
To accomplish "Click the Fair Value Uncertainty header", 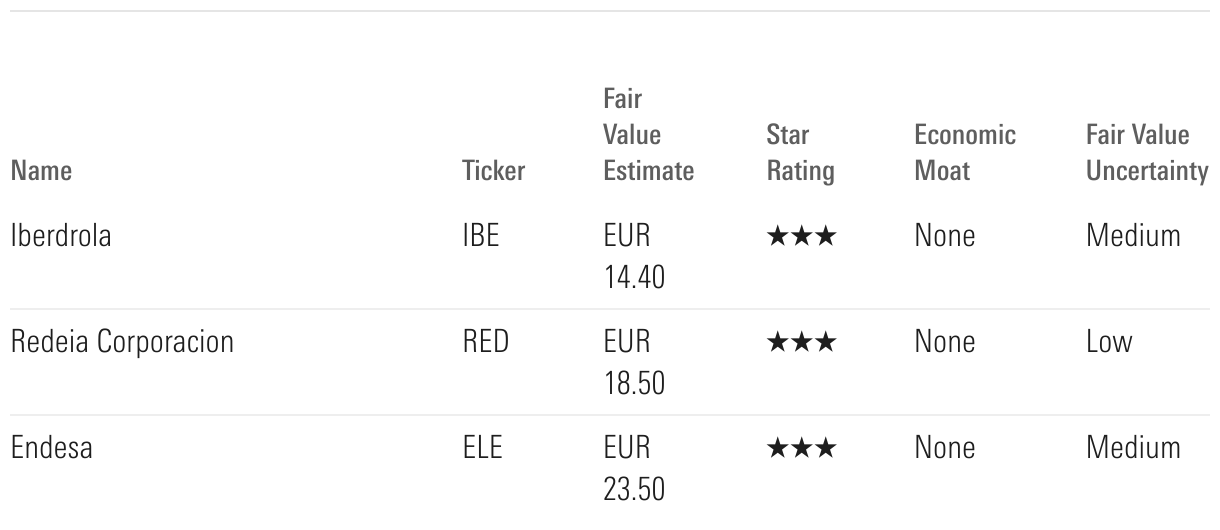I will (x=1146, y=153).
